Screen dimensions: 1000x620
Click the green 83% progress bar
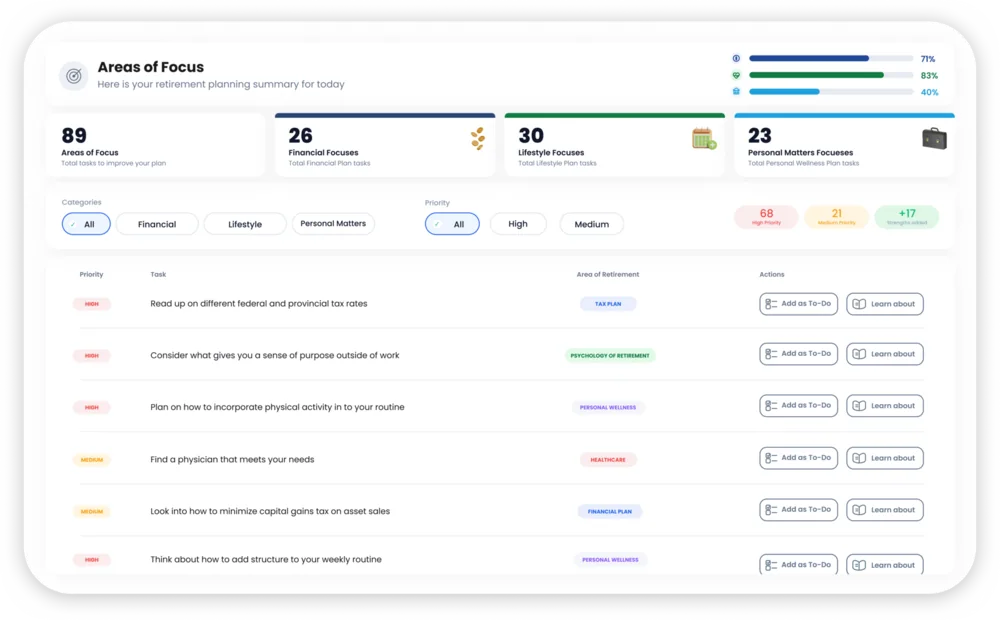(831, 75)
